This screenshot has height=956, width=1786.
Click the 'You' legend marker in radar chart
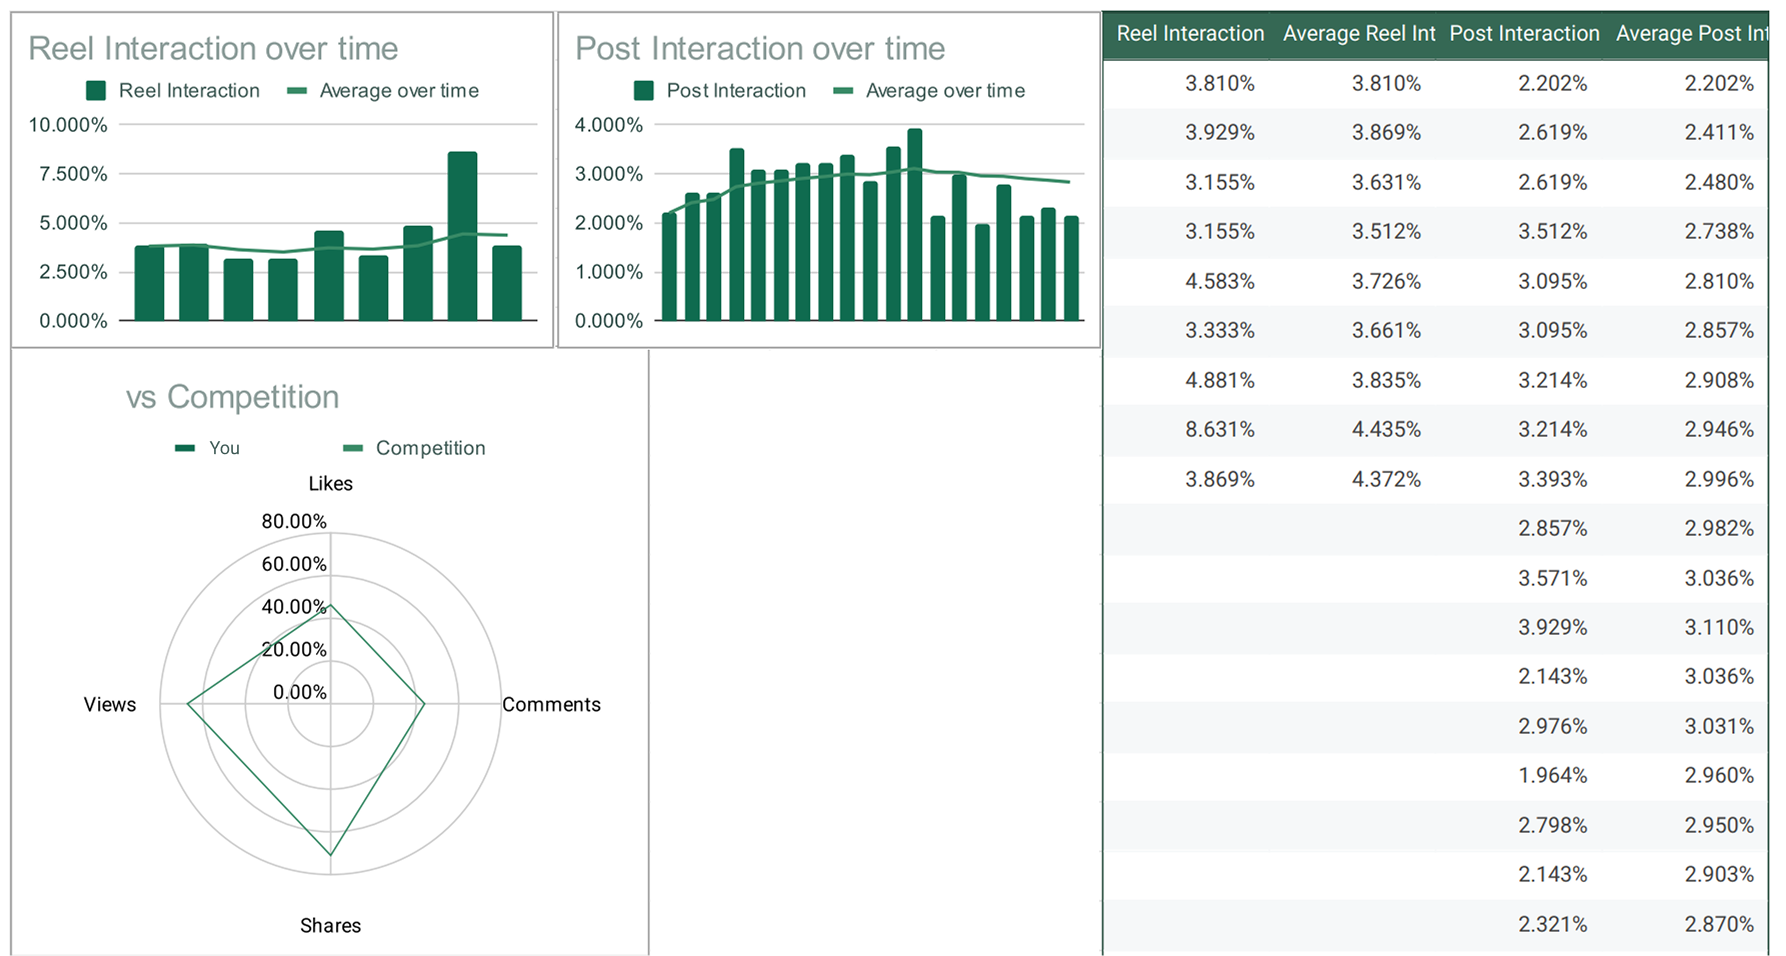click(x=185, y=448)
